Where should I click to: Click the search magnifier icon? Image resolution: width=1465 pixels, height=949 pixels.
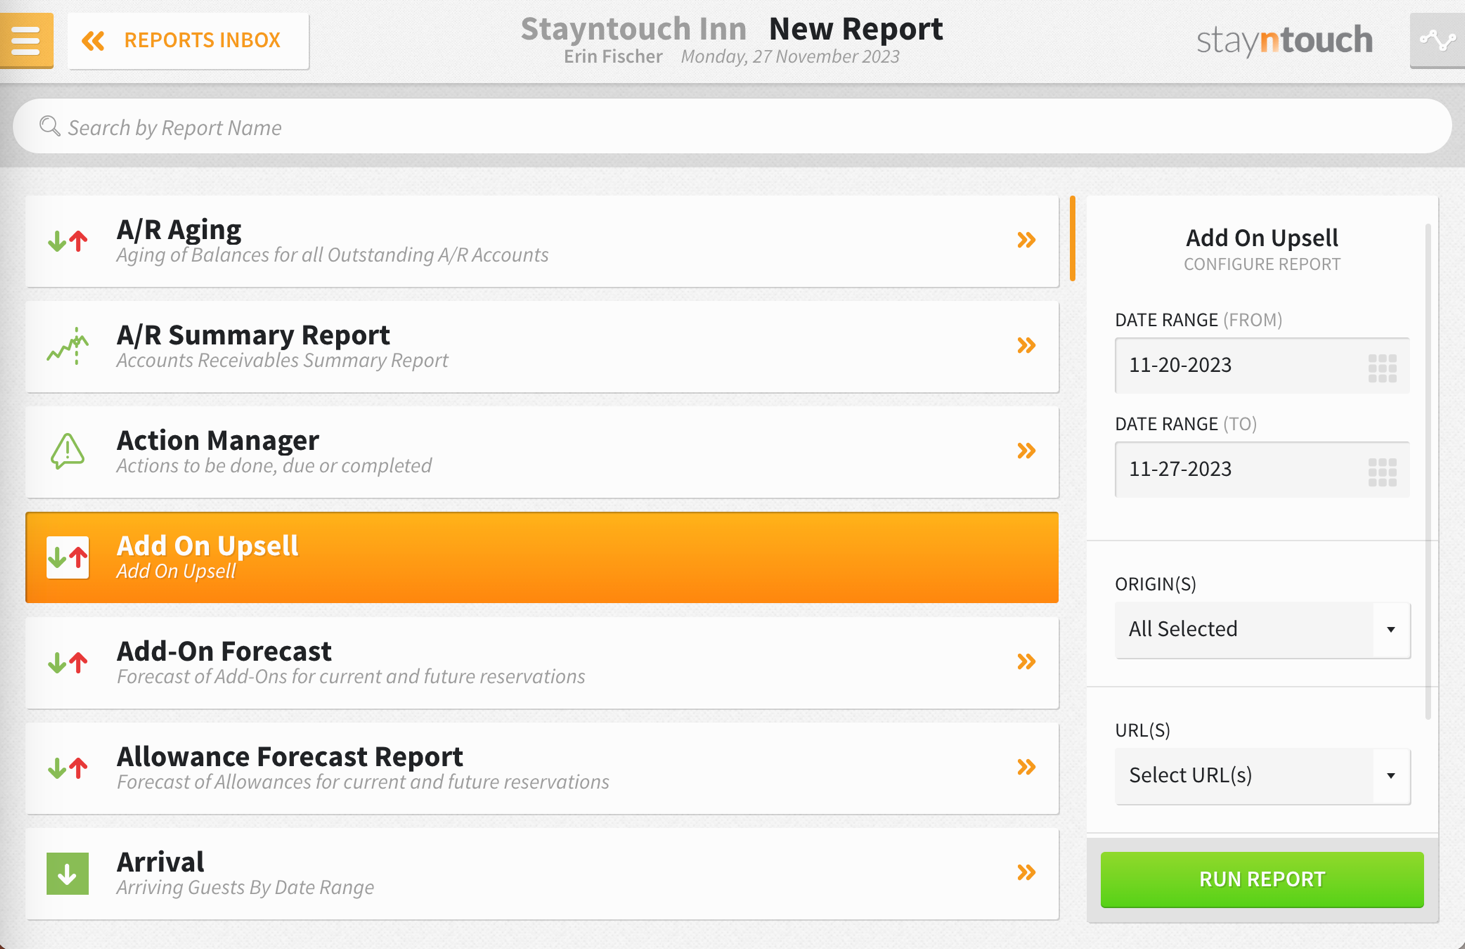click(x=50, y=126)
